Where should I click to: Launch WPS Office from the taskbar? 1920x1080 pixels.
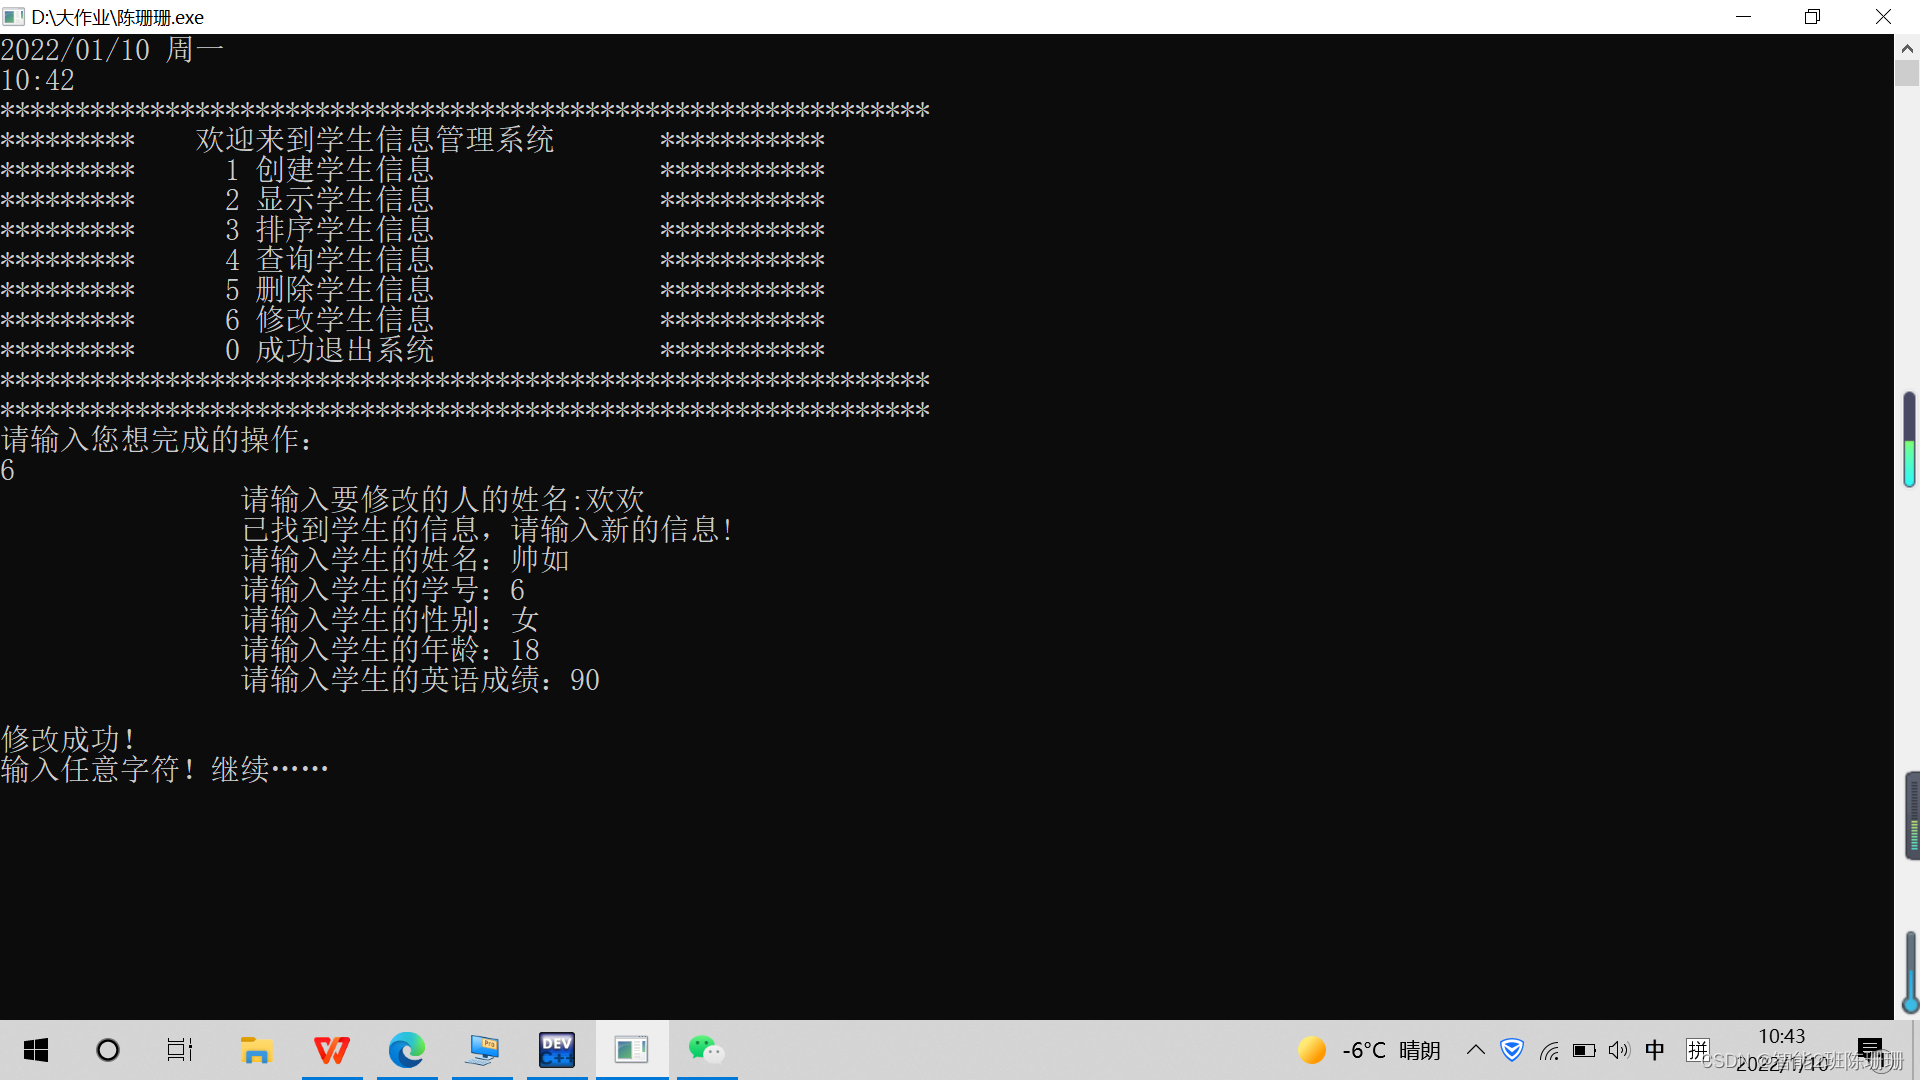[332, 1050]
